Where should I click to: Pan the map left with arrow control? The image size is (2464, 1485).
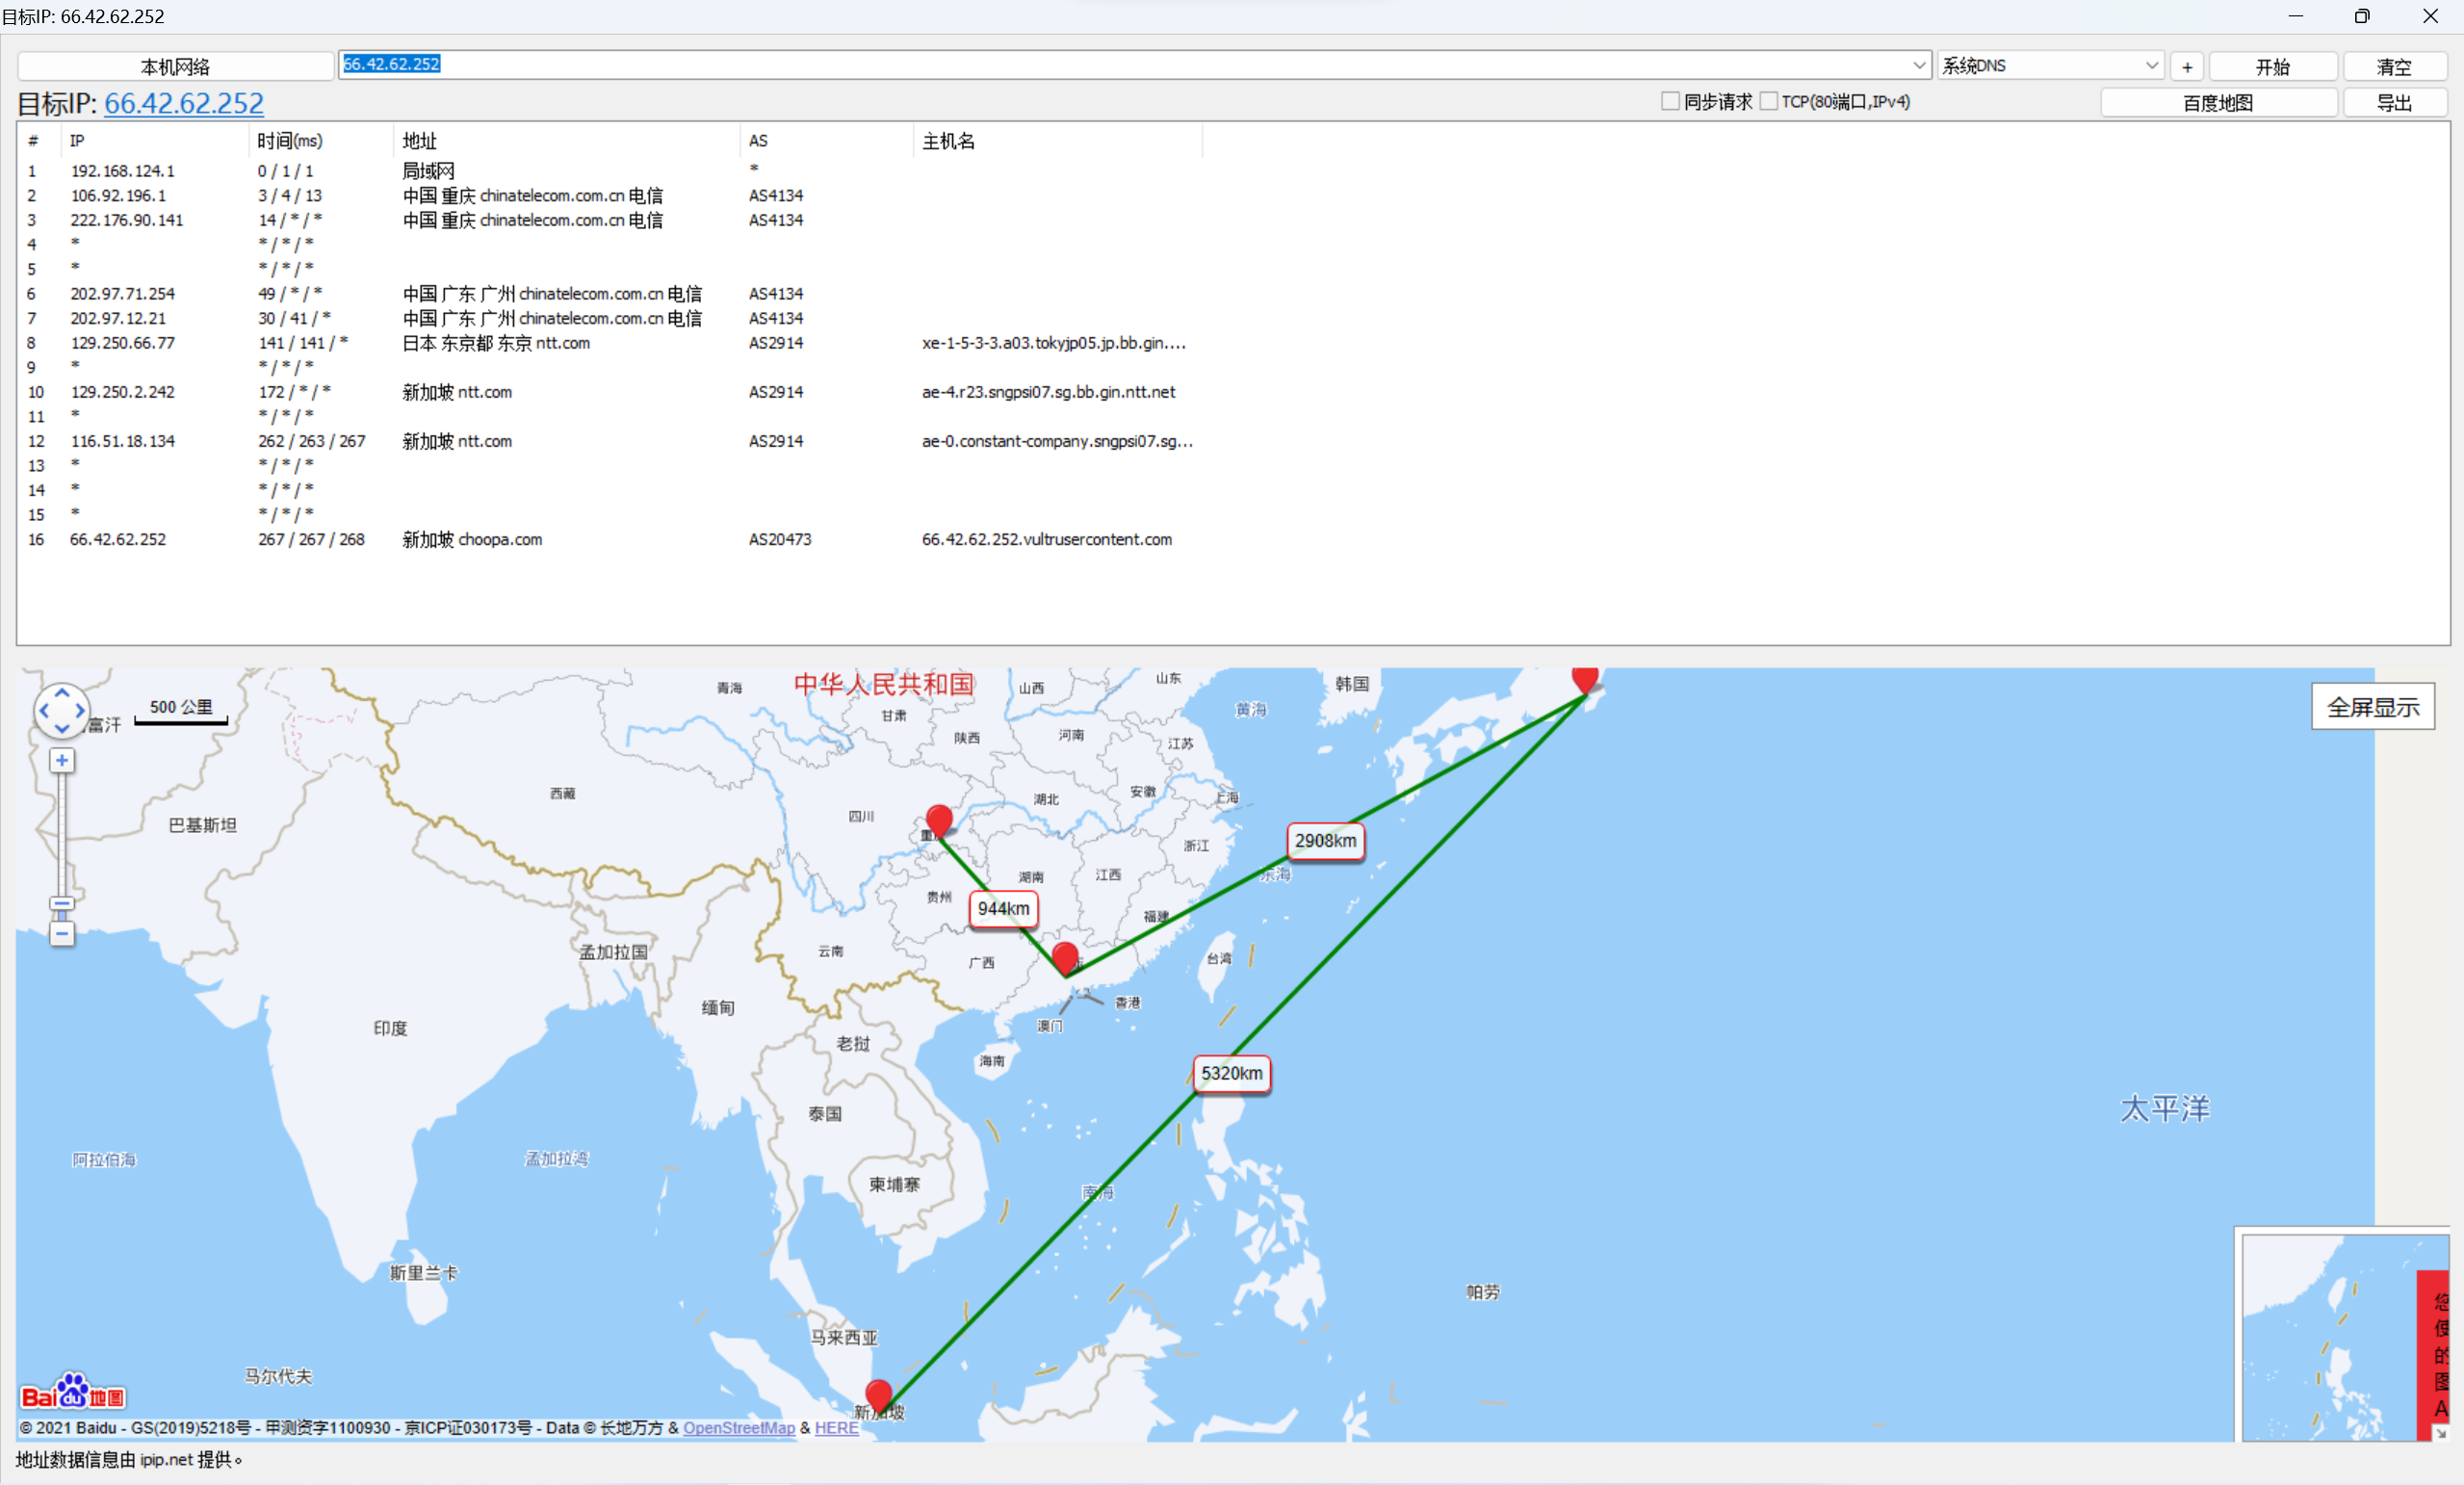click(44, 711)
